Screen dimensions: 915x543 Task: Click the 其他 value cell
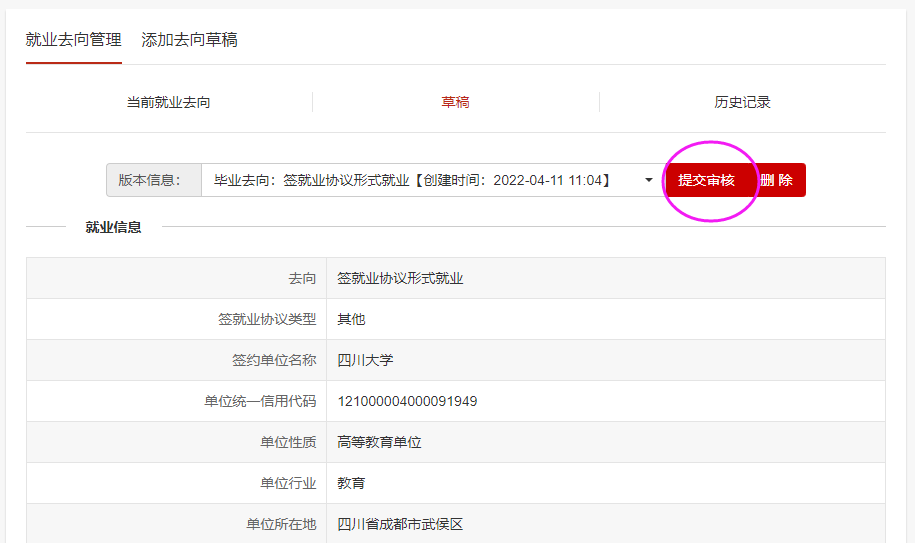pos(351,319)
